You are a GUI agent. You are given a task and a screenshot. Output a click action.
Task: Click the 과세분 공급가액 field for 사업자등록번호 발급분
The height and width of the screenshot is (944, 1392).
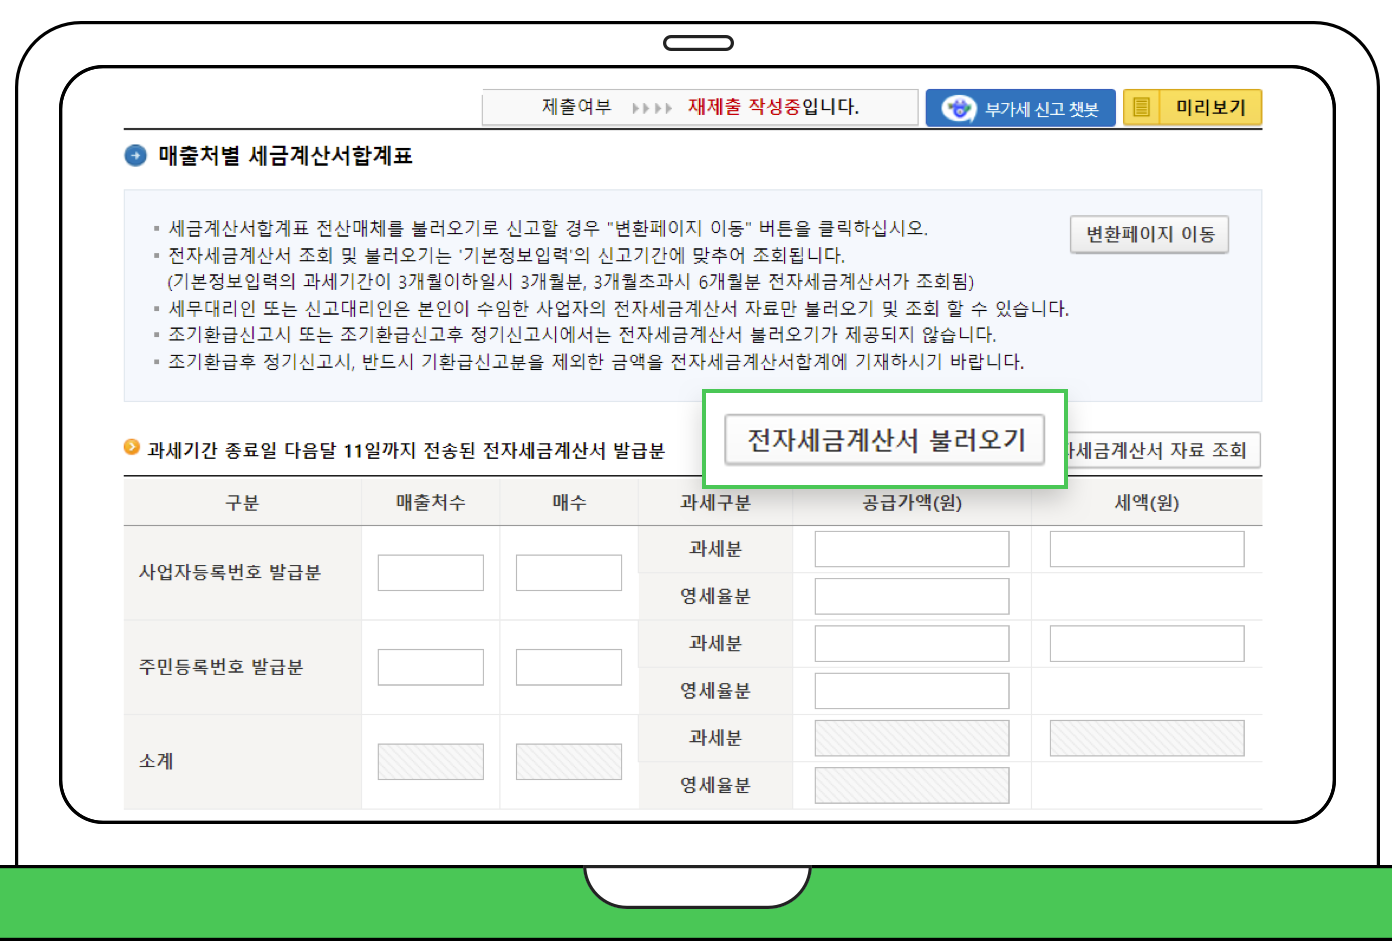coord(911,548)
